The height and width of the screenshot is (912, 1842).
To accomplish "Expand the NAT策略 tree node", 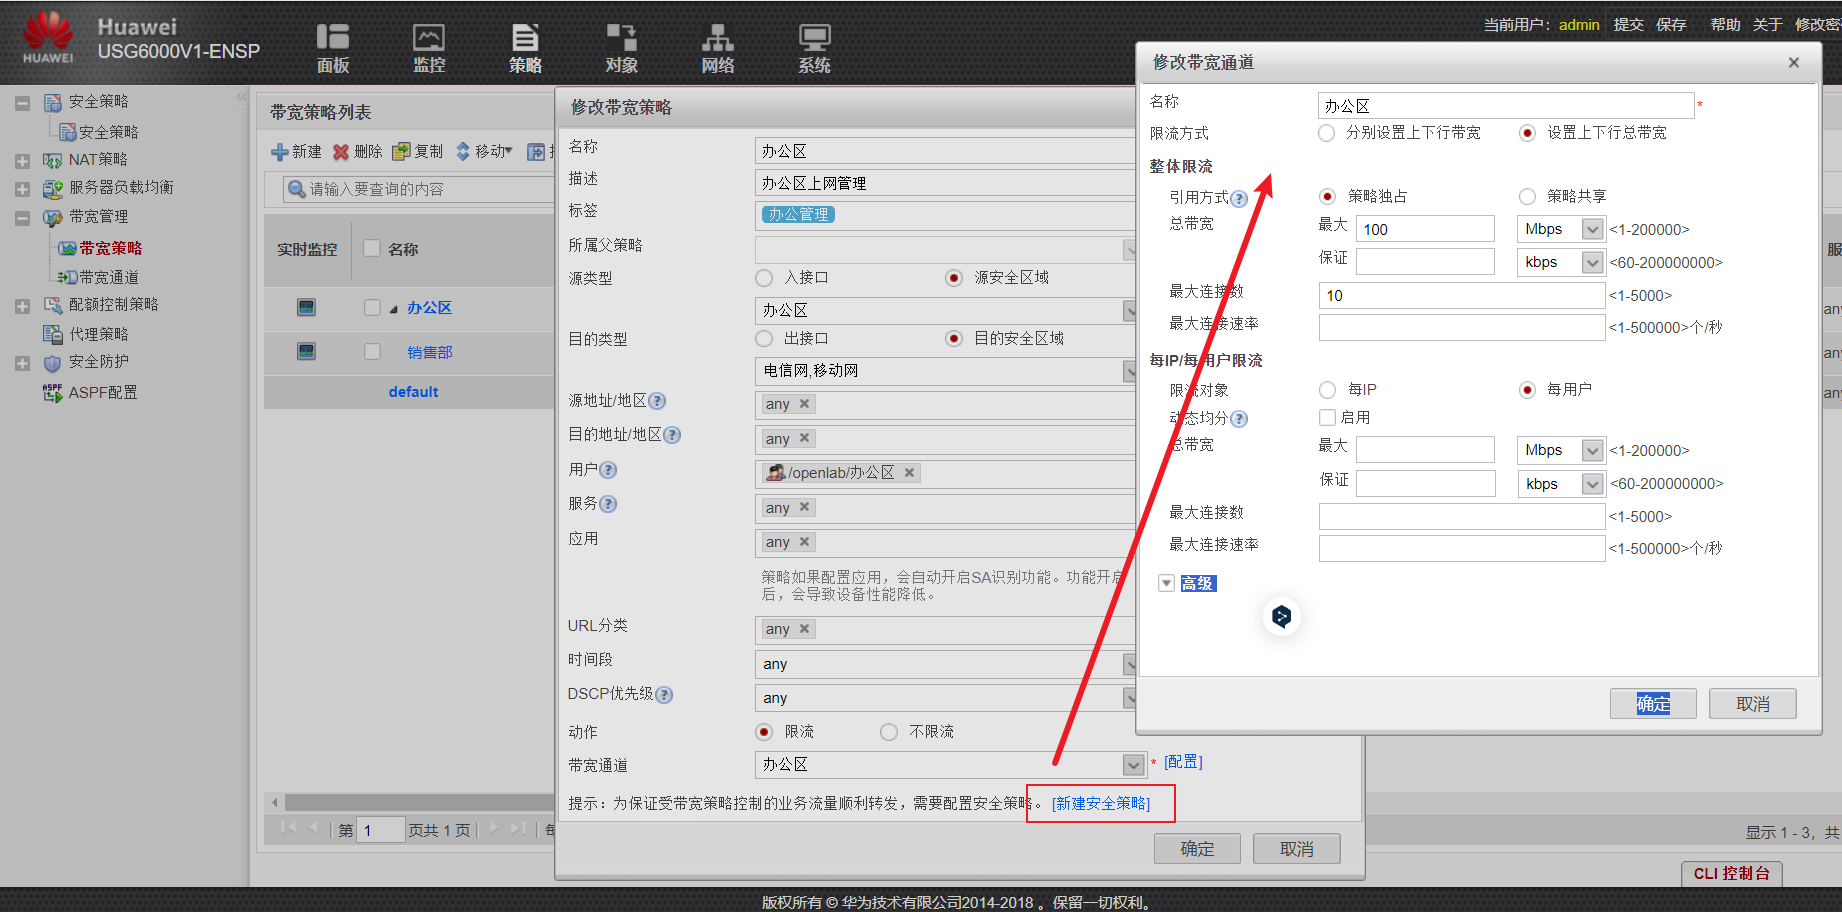I will coord(22,160).
